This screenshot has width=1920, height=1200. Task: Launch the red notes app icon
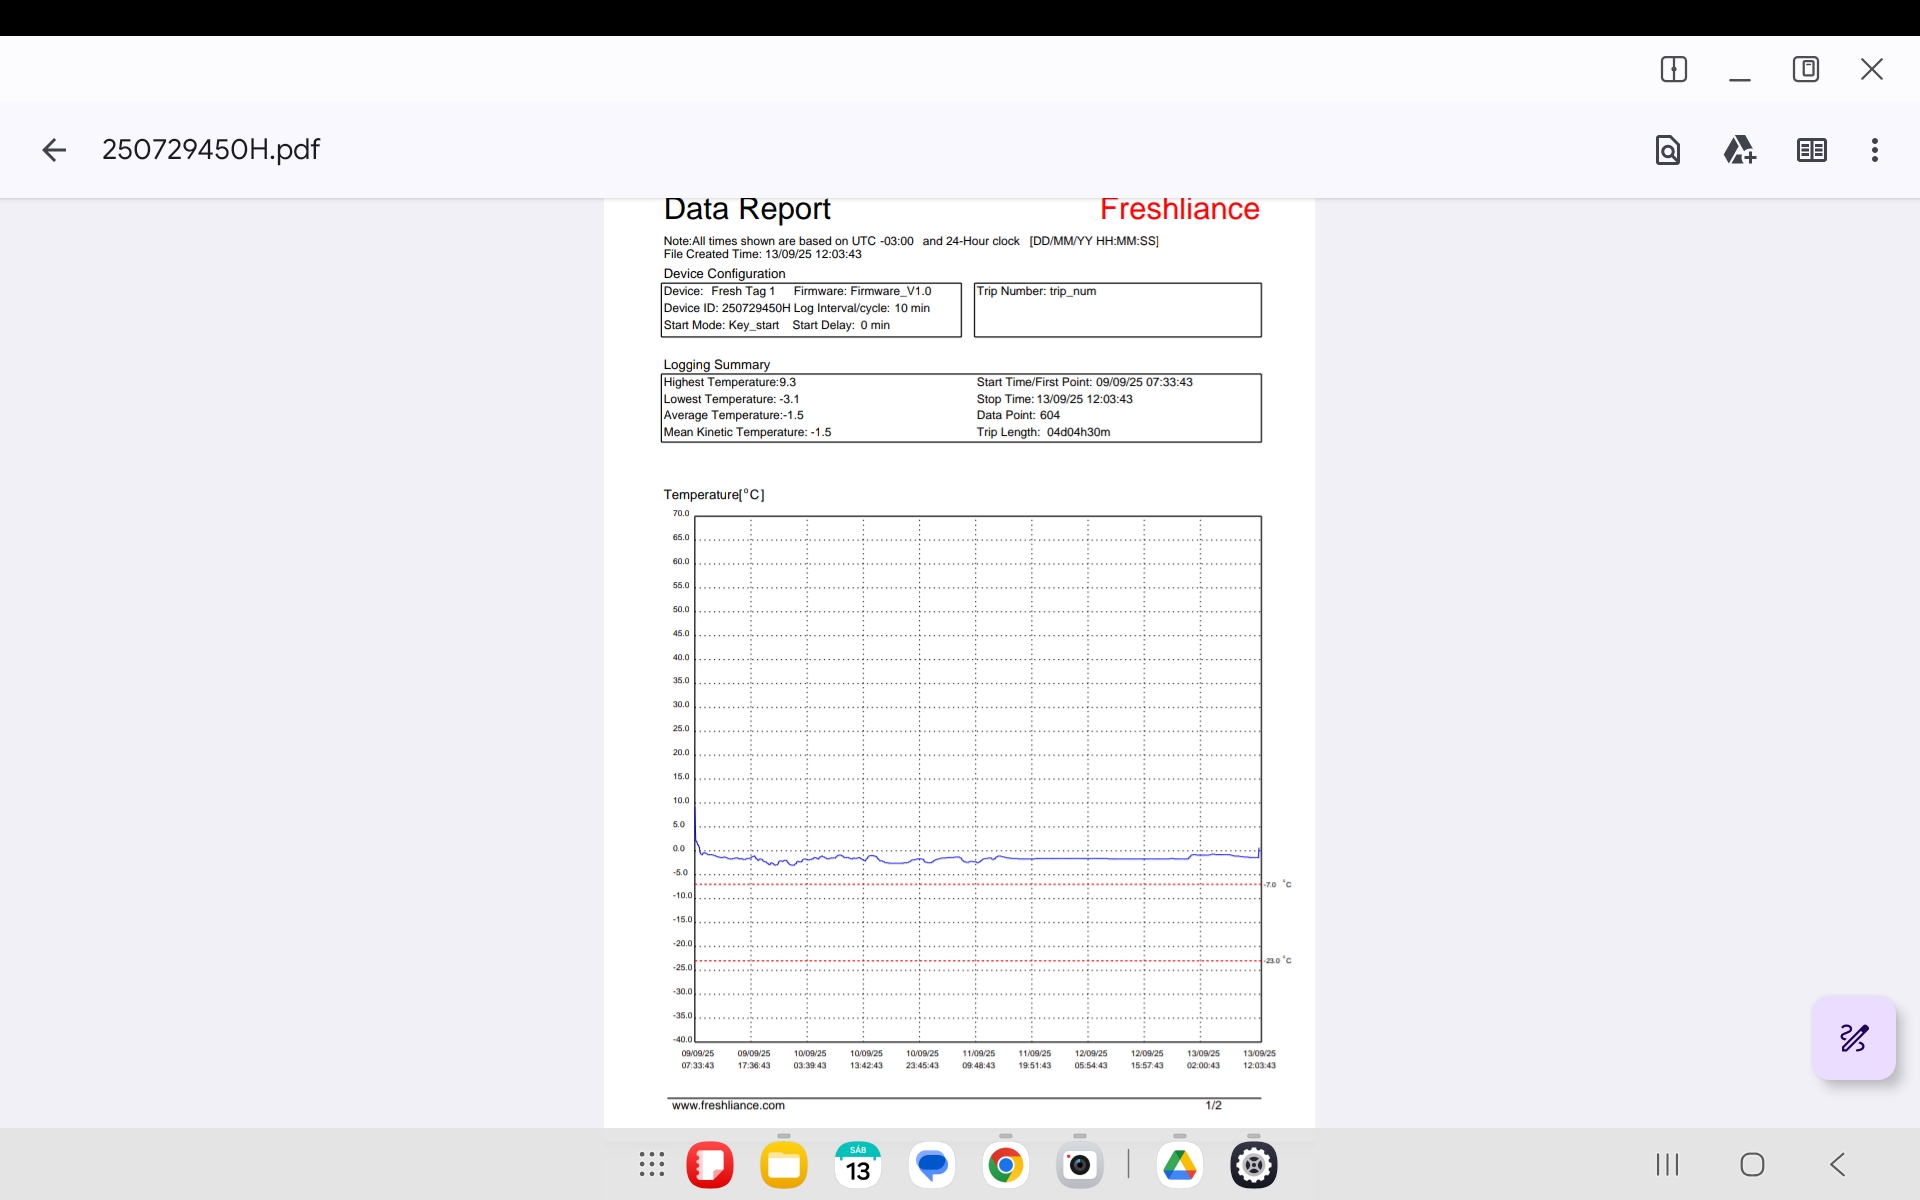click(710, 1165)
